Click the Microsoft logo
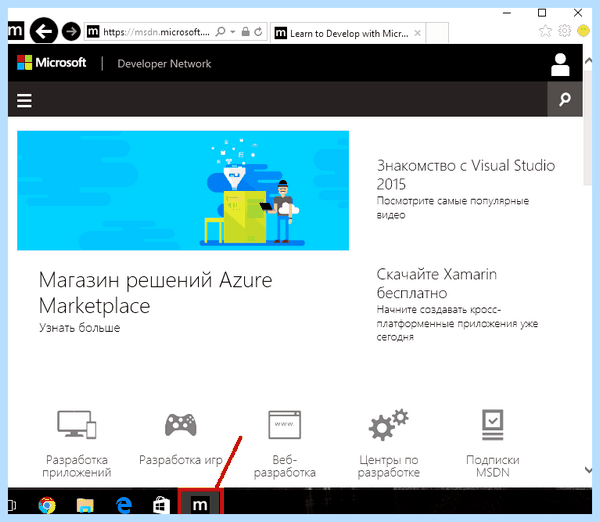 pyautogui.click(x=52, y=62)
